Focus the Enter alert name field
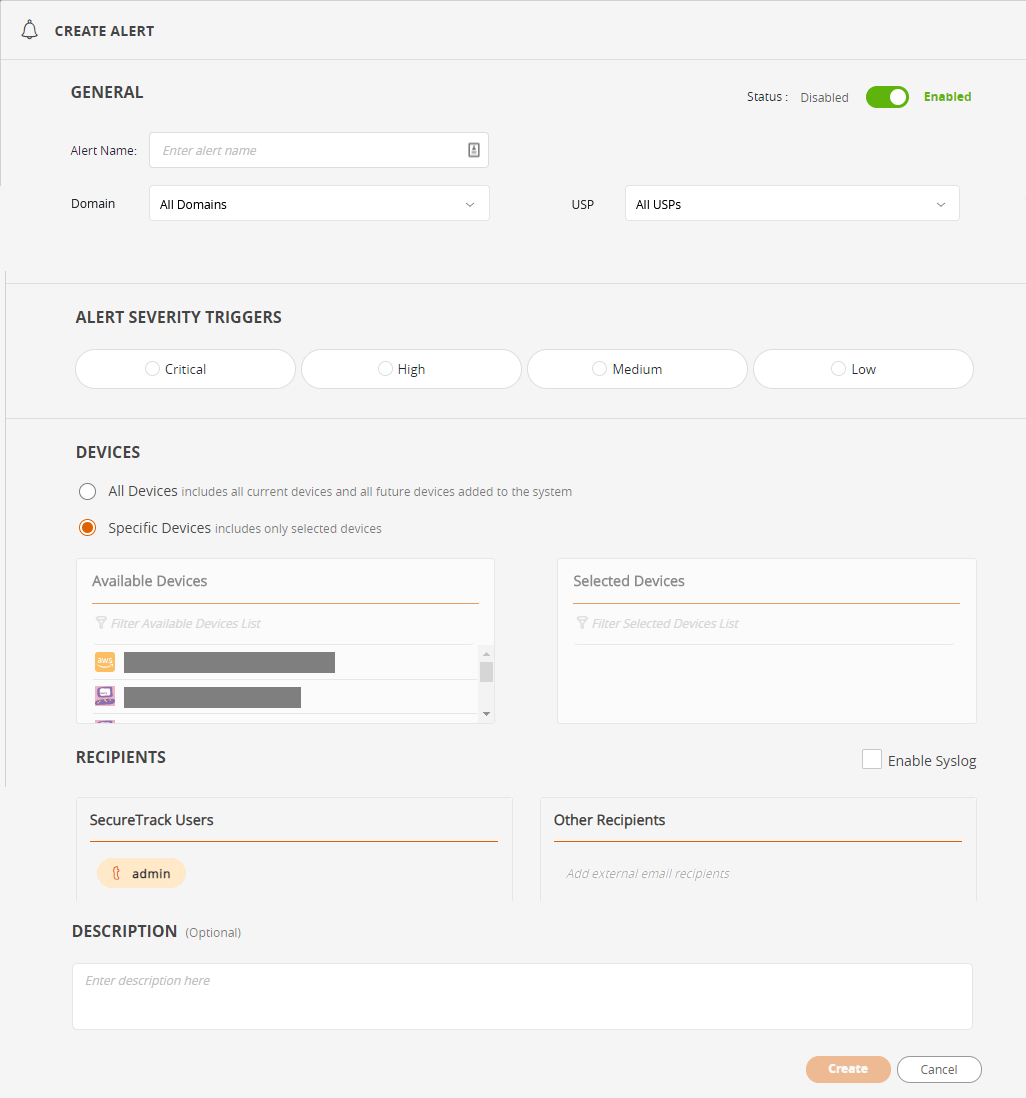 (305, 150)
